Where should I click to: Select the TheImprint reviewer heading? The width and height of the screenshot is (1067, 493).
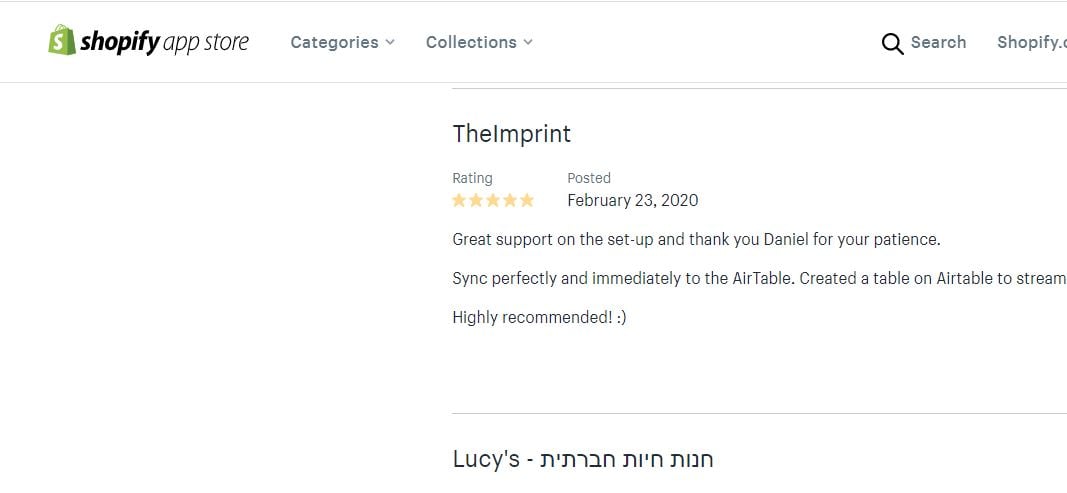(512, 133)
